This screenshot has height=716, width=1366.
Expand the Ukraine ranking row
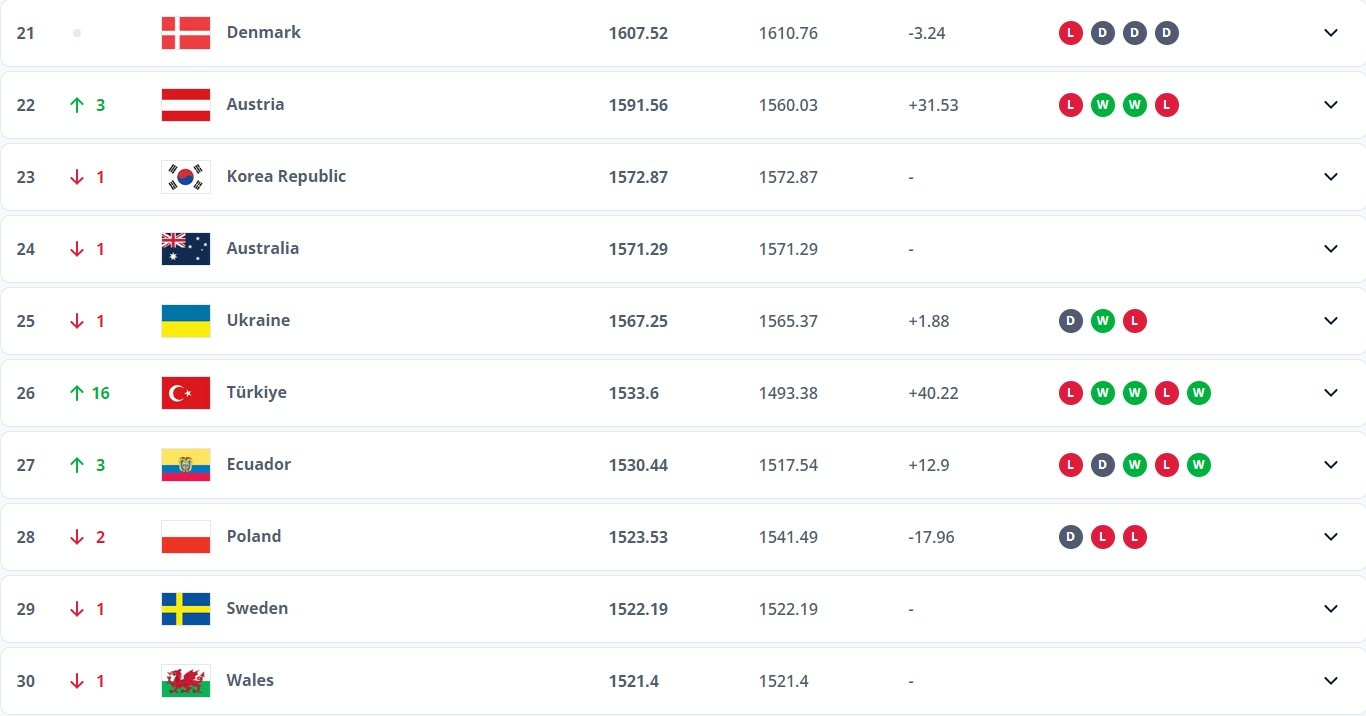(x=1331, y=321)
